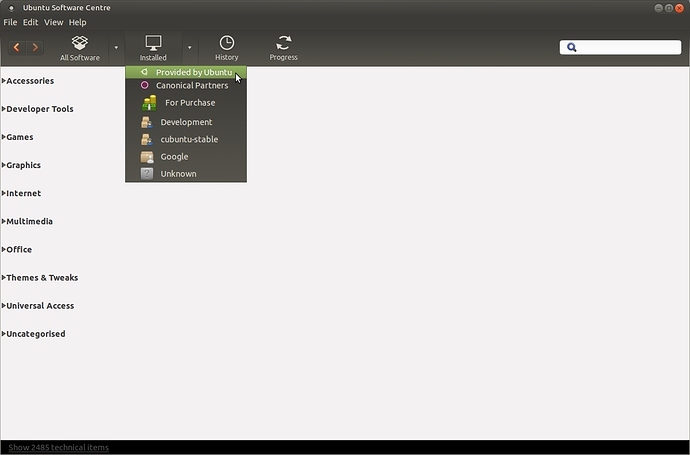The image size is (690, 455).
Task: Close the Ubuntu Software Centre window
Action: pos(679,8)
